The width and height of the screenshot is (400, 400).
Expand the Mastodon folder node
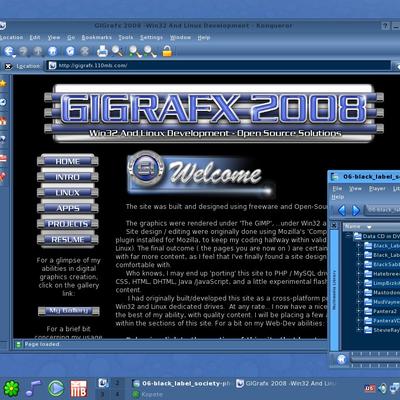[359, 292]
